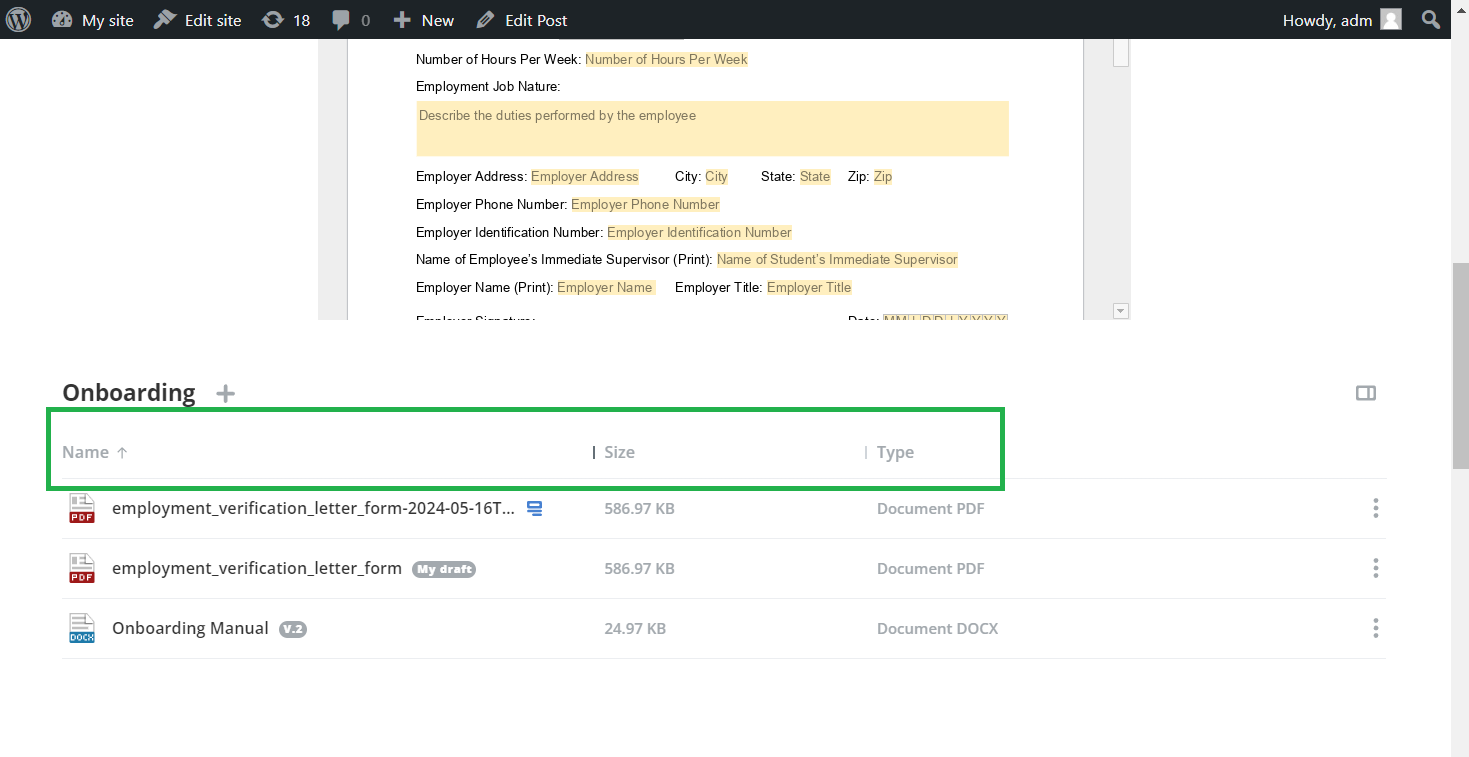Click the Edit Post link
The image size is (1469, 757).
pyautogui.click(x=522, y=20)
